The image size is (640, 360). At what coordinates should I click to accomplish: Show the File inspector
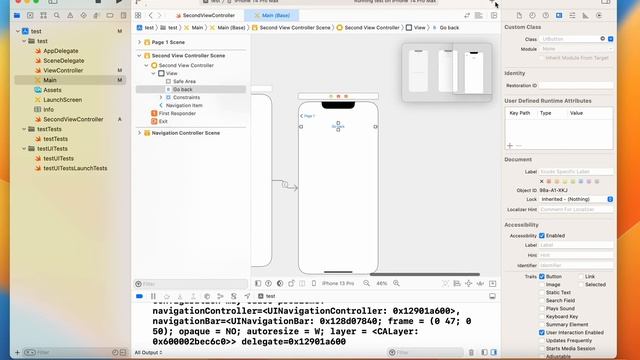point(519,16)
